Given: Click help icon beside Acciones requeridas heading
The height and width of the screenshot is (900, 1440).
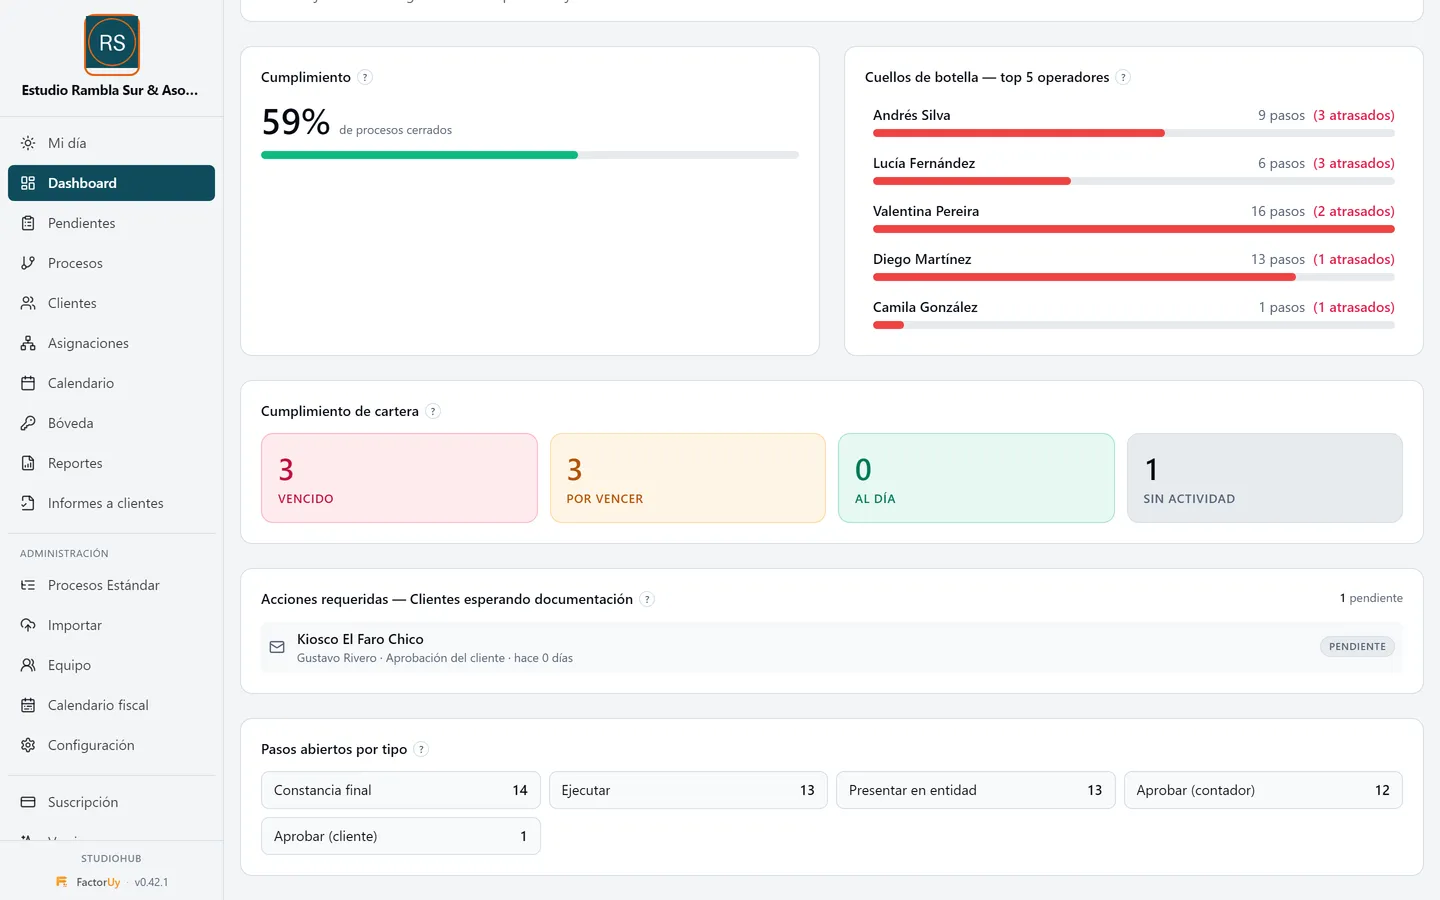Looking at the screenshot, I should click(x=647, y=599).
